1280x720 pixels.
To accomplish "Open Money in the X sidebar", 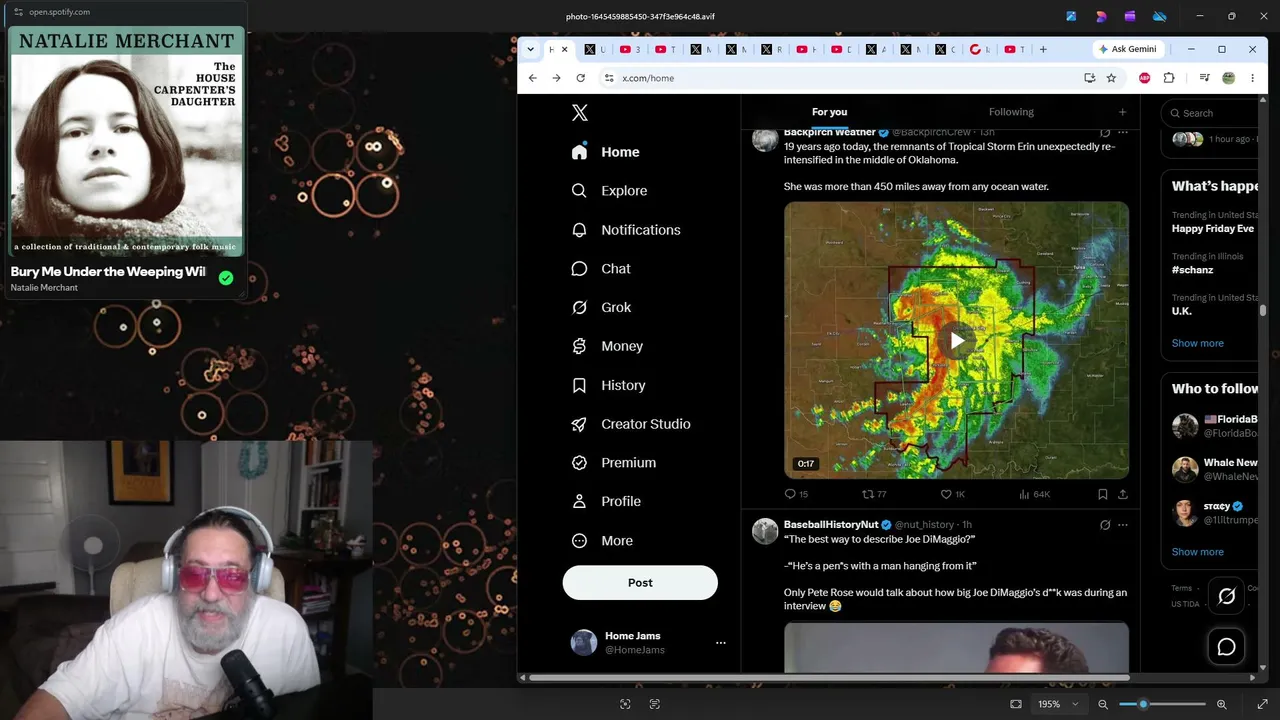I will 607,346.
